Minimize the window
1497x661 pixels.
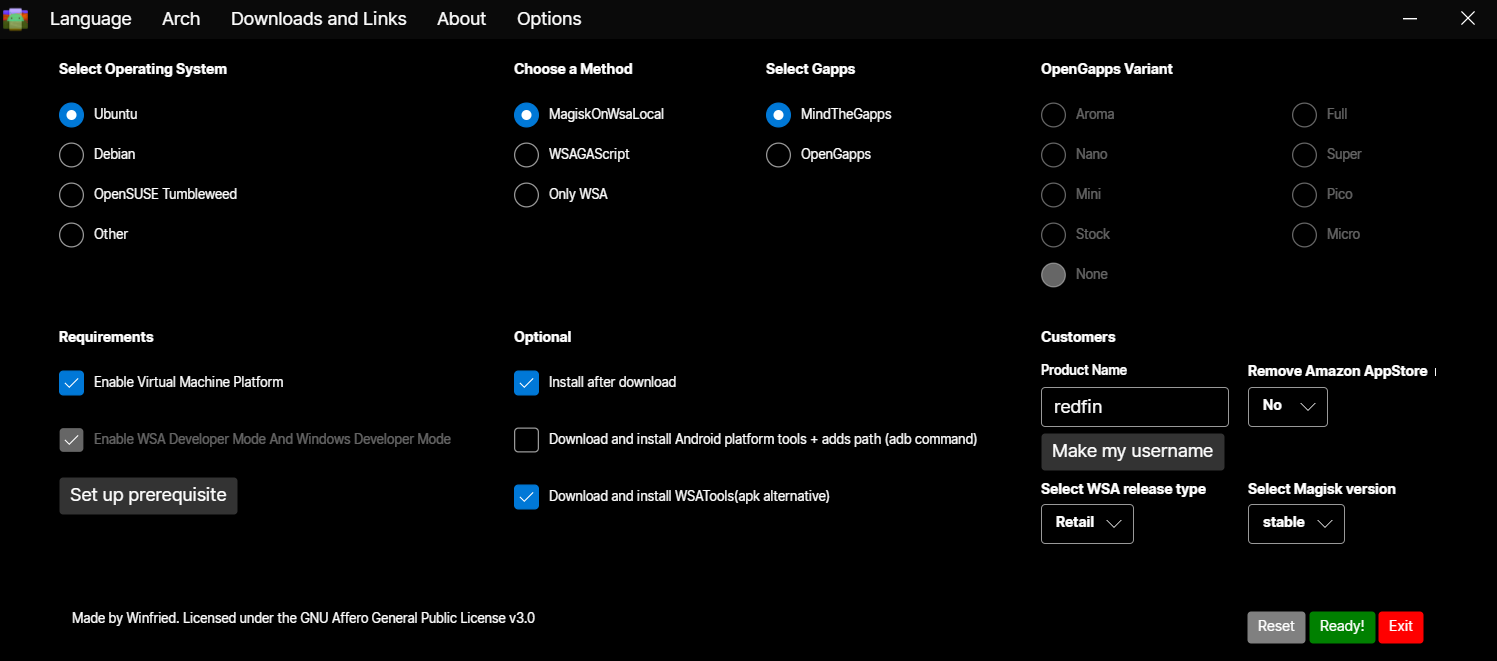(1410, 19)
